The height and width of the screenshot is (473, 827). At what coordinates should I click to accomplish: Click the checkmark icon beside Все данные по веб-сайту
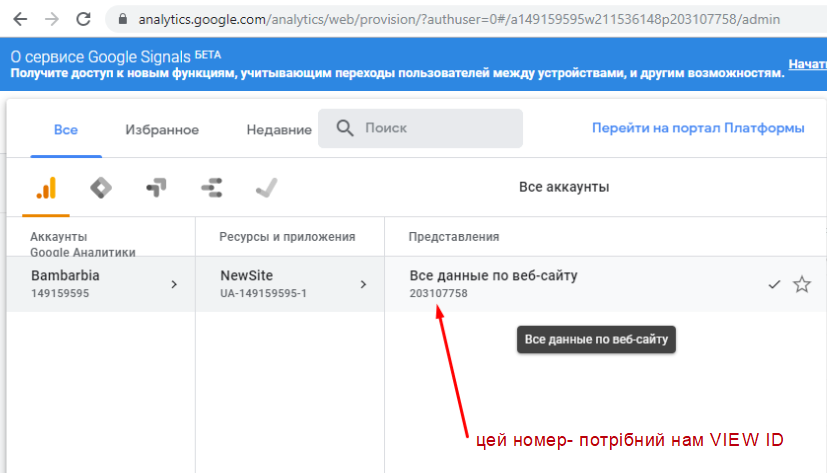[x=774, y=285]
